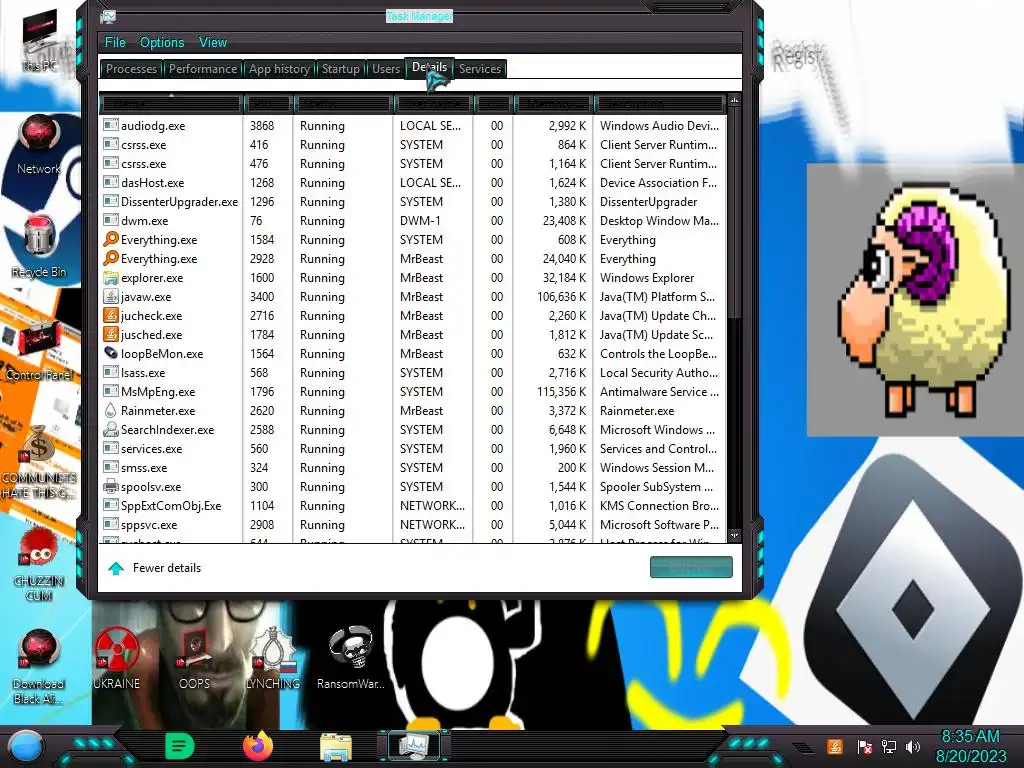Open the LYNCHING desktop shortcut
Viewport: 1024px width, 768px height.
(272, 658)
